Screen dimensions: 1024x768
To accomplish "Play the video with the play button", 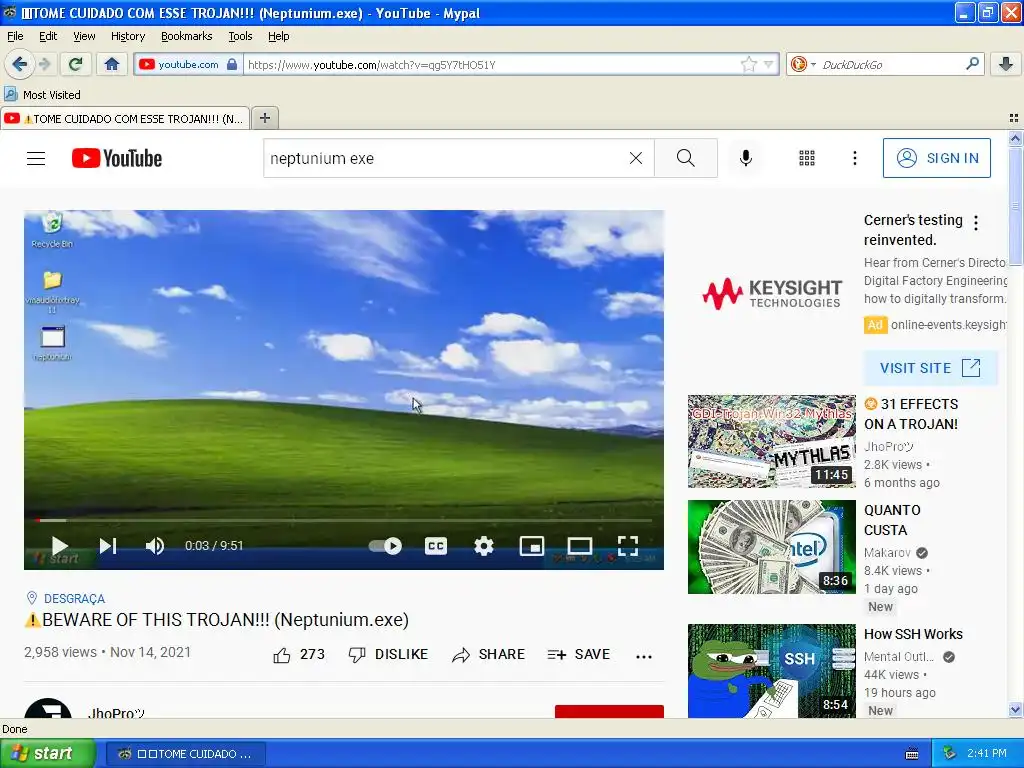I will coord(59,546).
